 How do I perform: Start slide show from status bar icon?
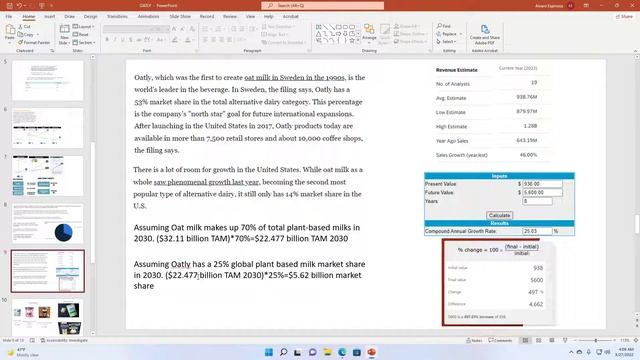565,340
